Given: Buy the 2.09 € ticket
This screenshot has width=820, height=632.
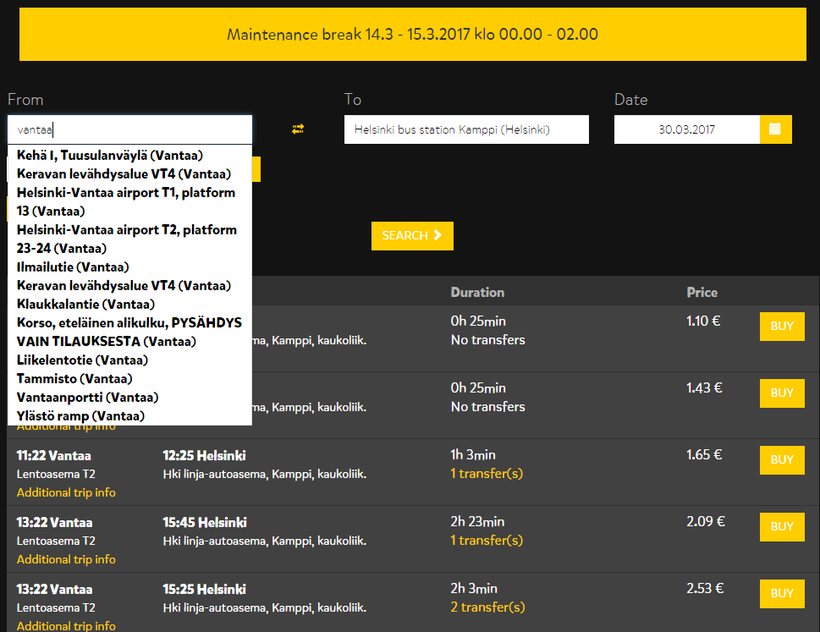Looking at the screenshot, I should 781,527.
